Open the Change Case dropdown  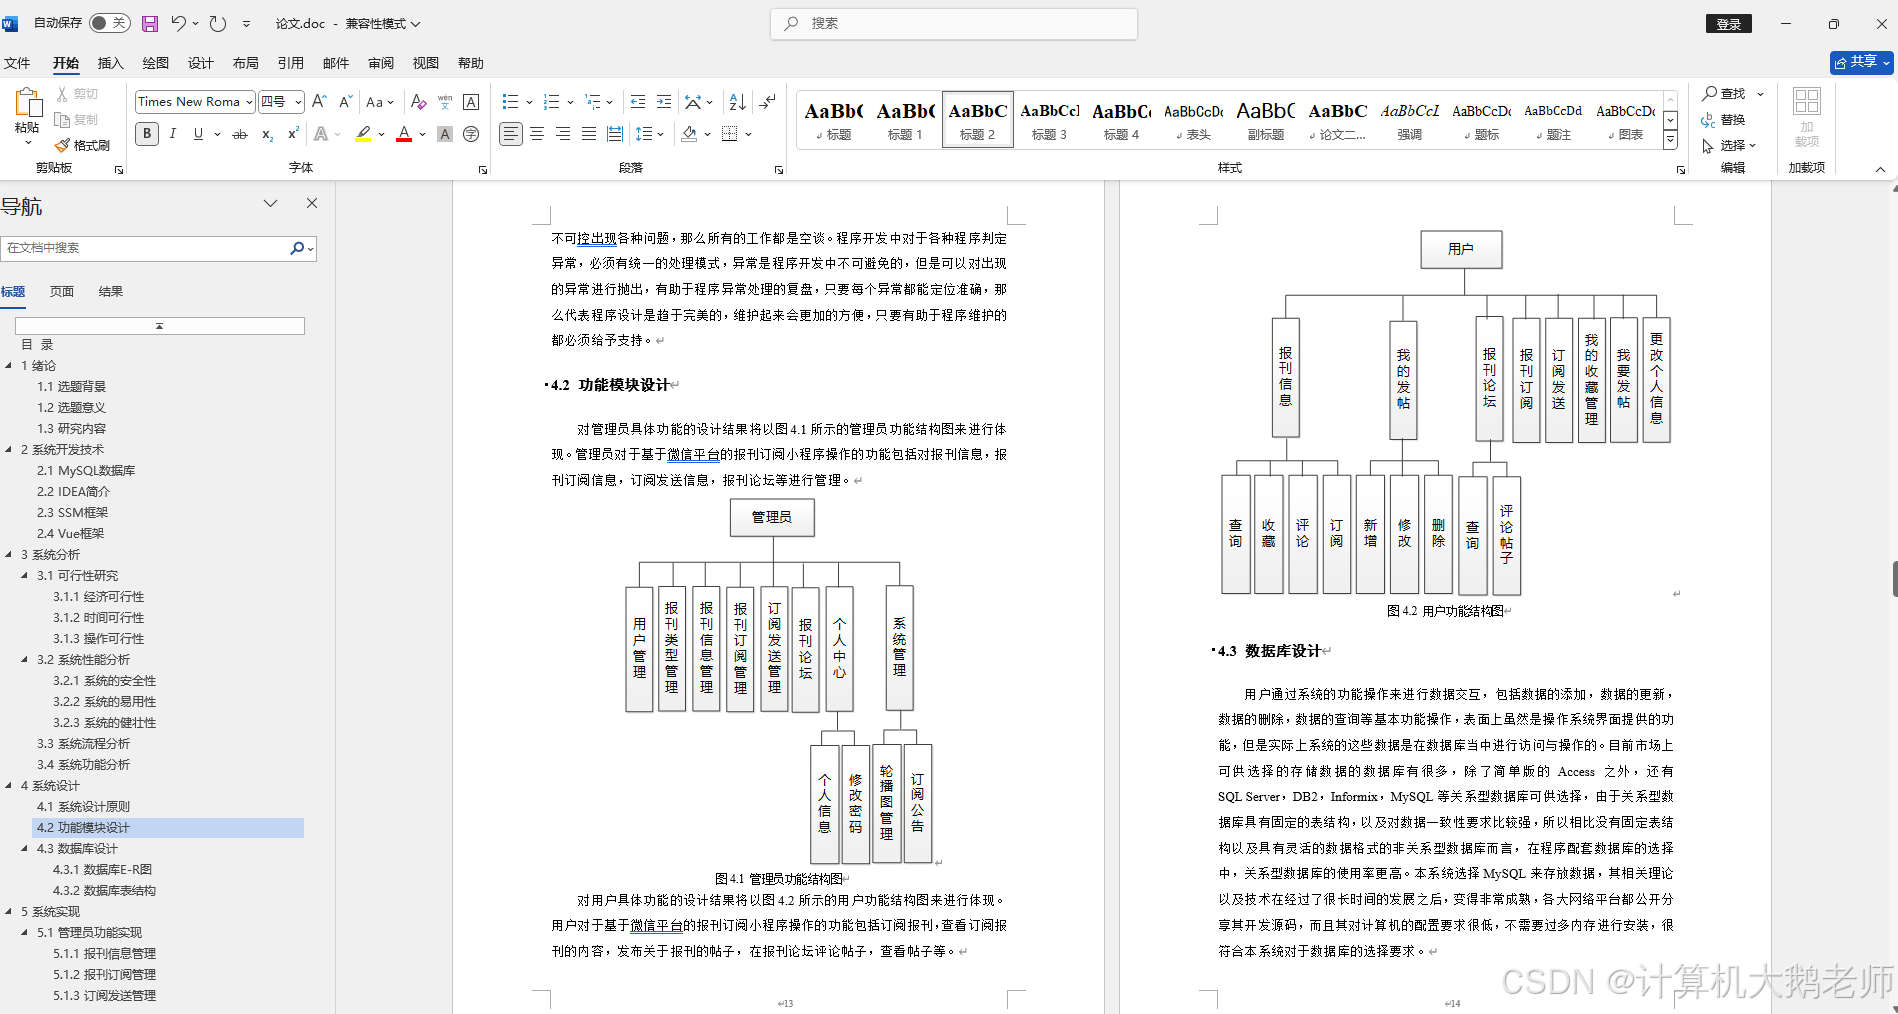380,101
